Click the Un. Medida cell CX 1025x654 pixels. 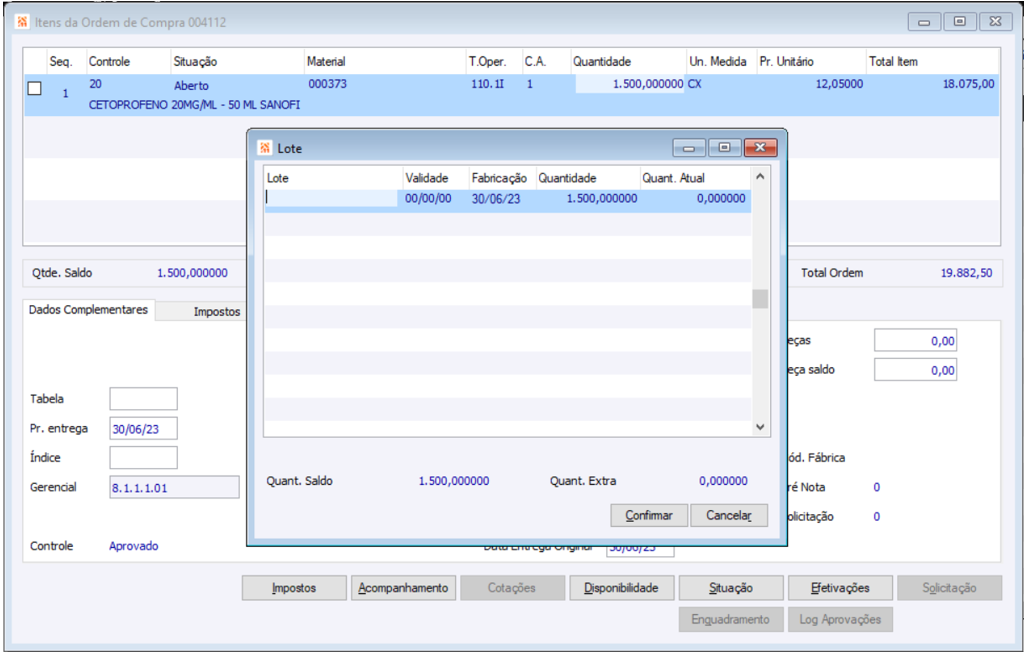[x=694, y=84]
